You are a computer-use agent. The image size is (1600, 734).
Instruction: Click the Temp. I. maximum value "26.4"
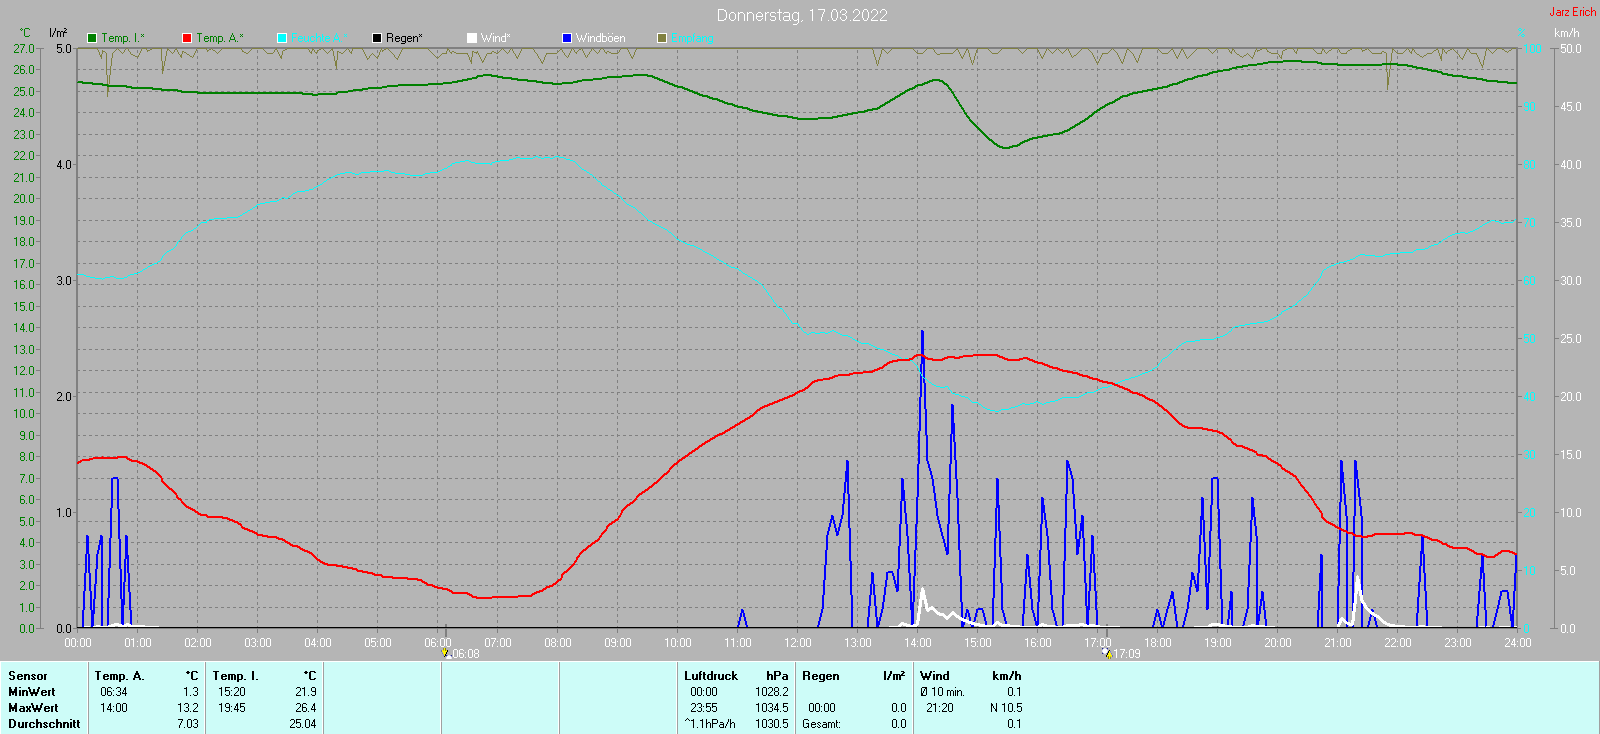[x=306, y=708]
